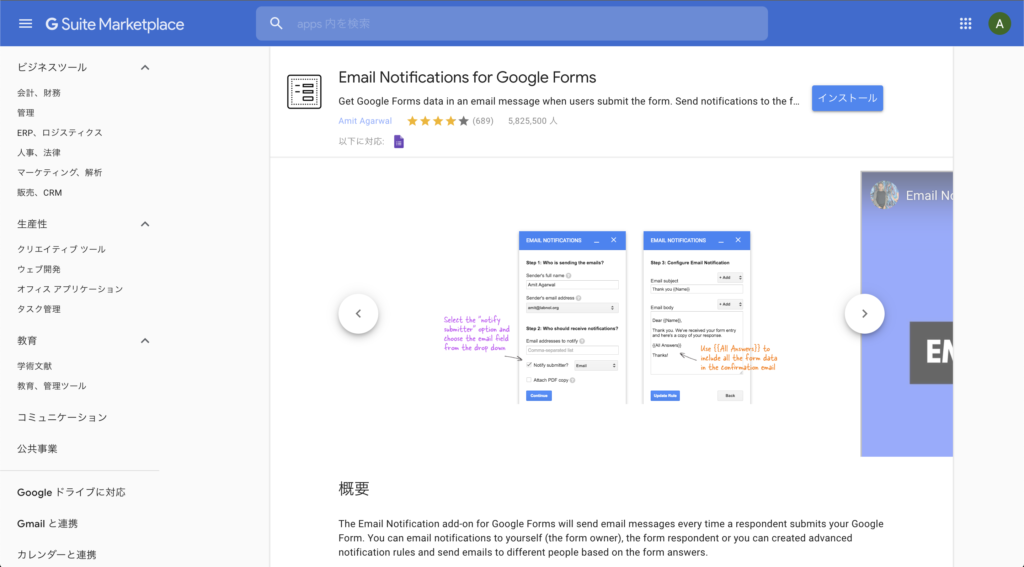Image resolution: width=1024 pixels, height=567 pixels.
Task: Install the add-on with インストール button
Action: [847, 98]
